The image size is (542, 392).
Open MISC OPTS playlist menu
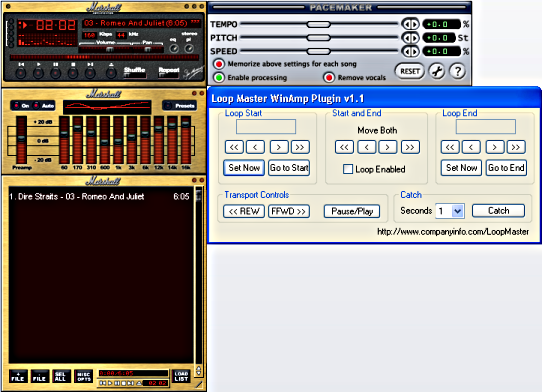pyautogui.click(x=84, y=376)
